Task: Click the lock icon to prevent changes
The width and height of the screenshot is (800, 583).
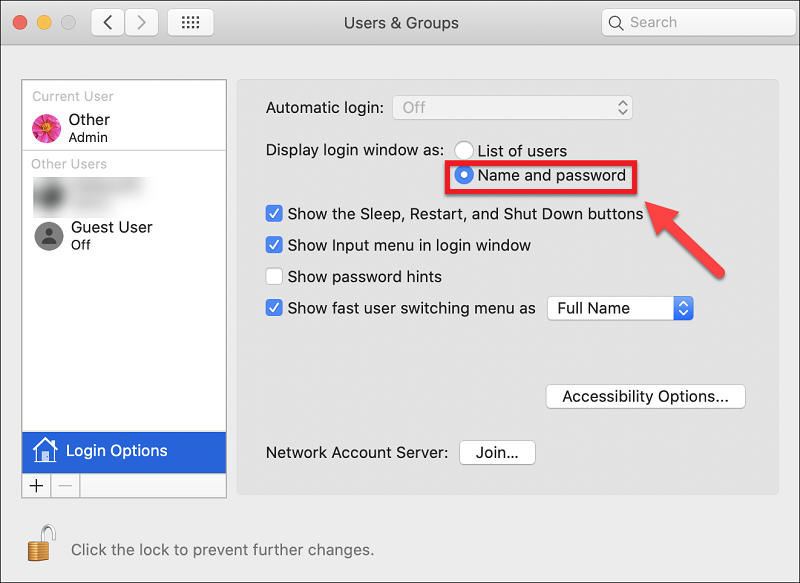Action: (39, 545)
